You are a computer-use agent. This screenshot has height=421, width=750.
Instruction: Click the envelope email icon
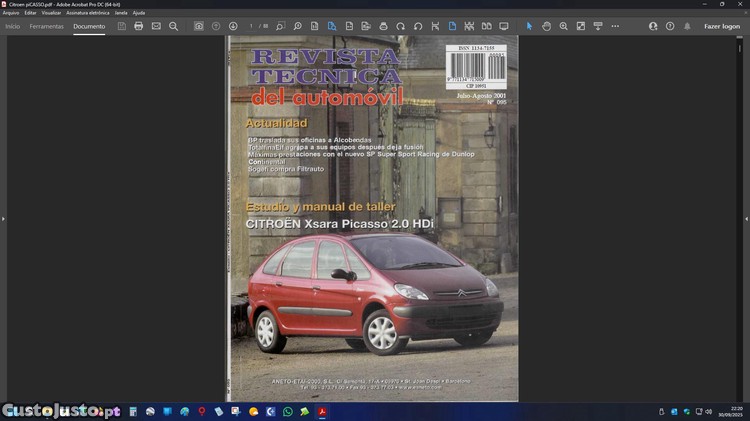(156, 26)
